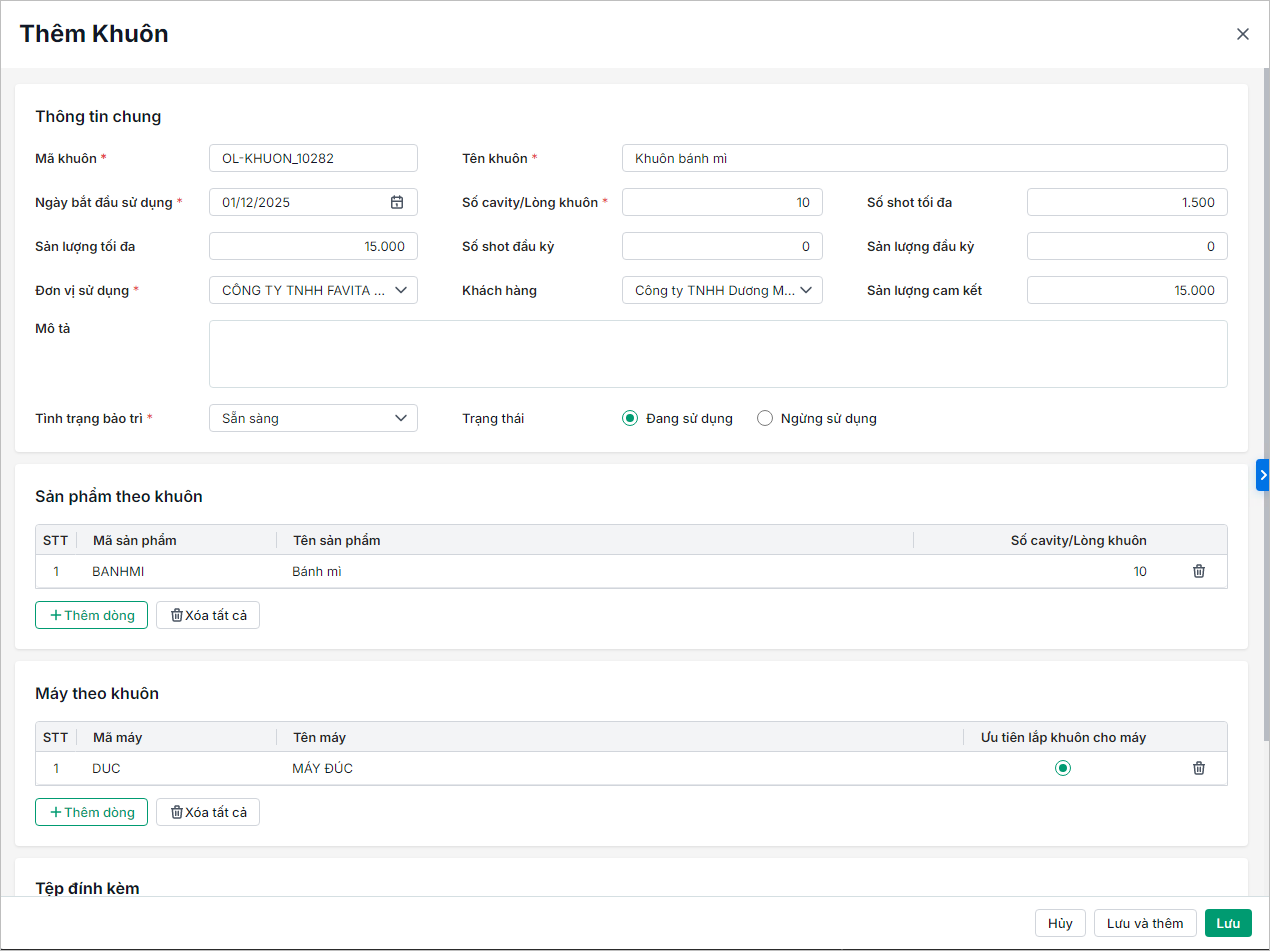
Task: Toggle mold priority radio for MÁY ĐÚC
Action: coord(1063,768)
